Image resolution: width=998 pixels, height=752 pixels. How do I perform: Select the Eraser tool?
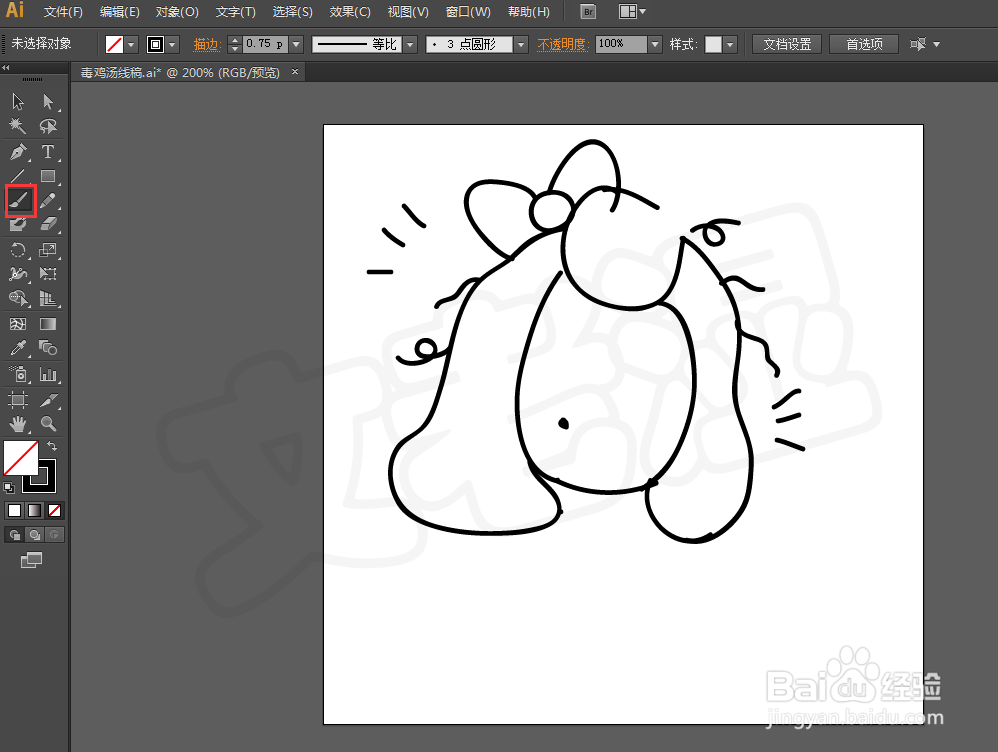click(48, 224)
